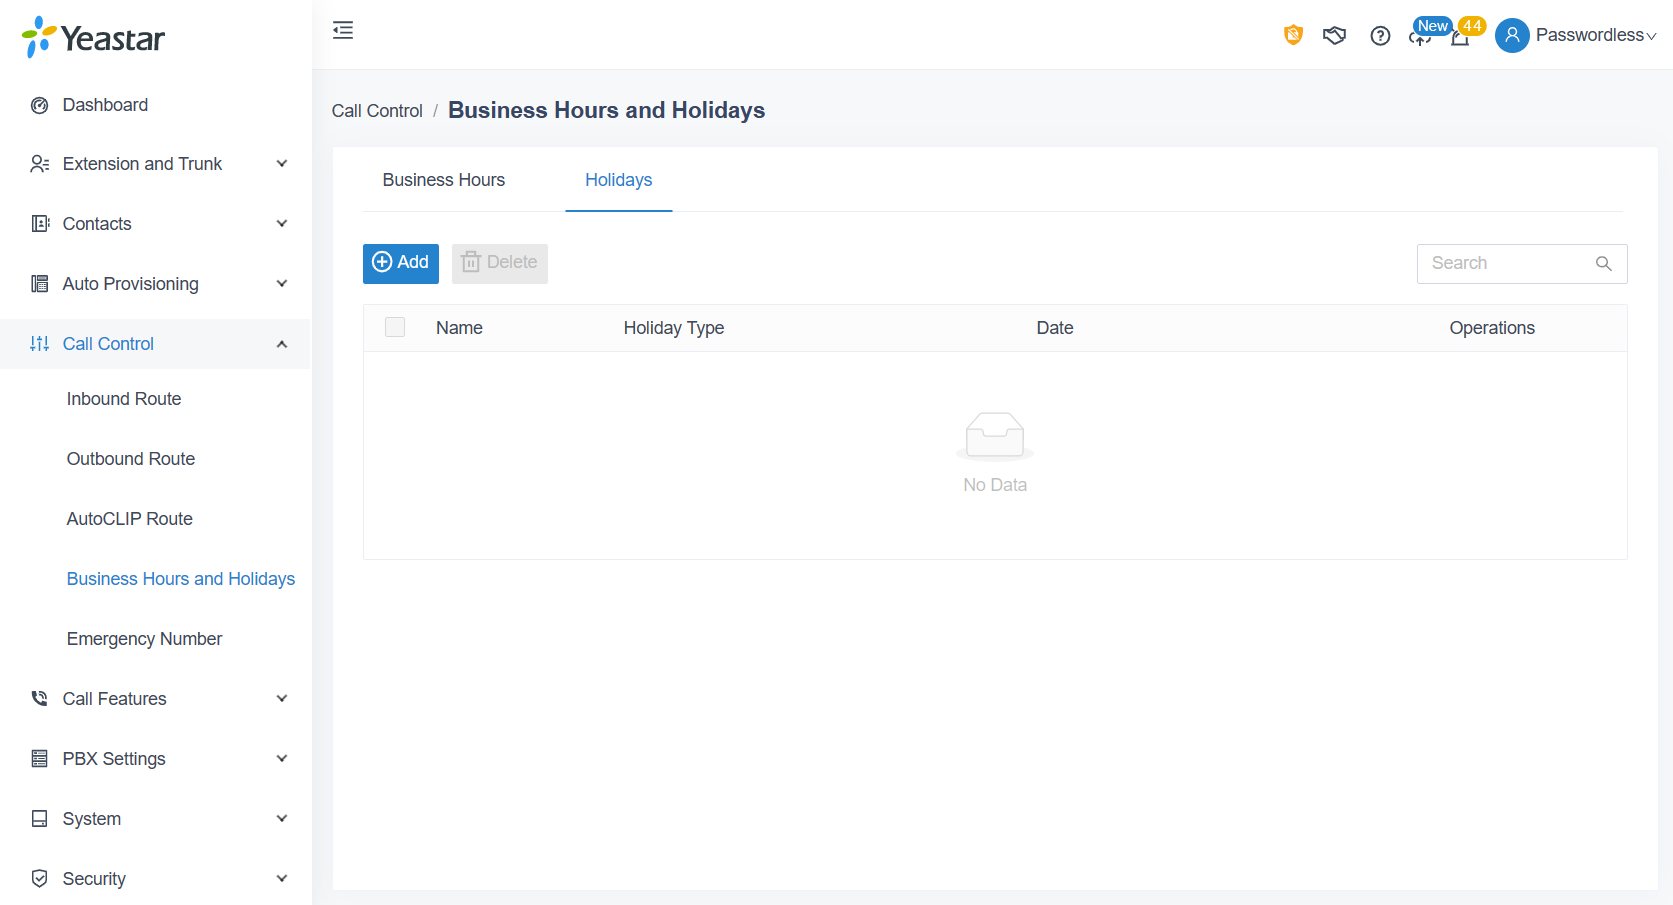Click the handshake partner icon in header
Screen dimensions: 1673x905
pyautogui.click(x=1334, y=36)
